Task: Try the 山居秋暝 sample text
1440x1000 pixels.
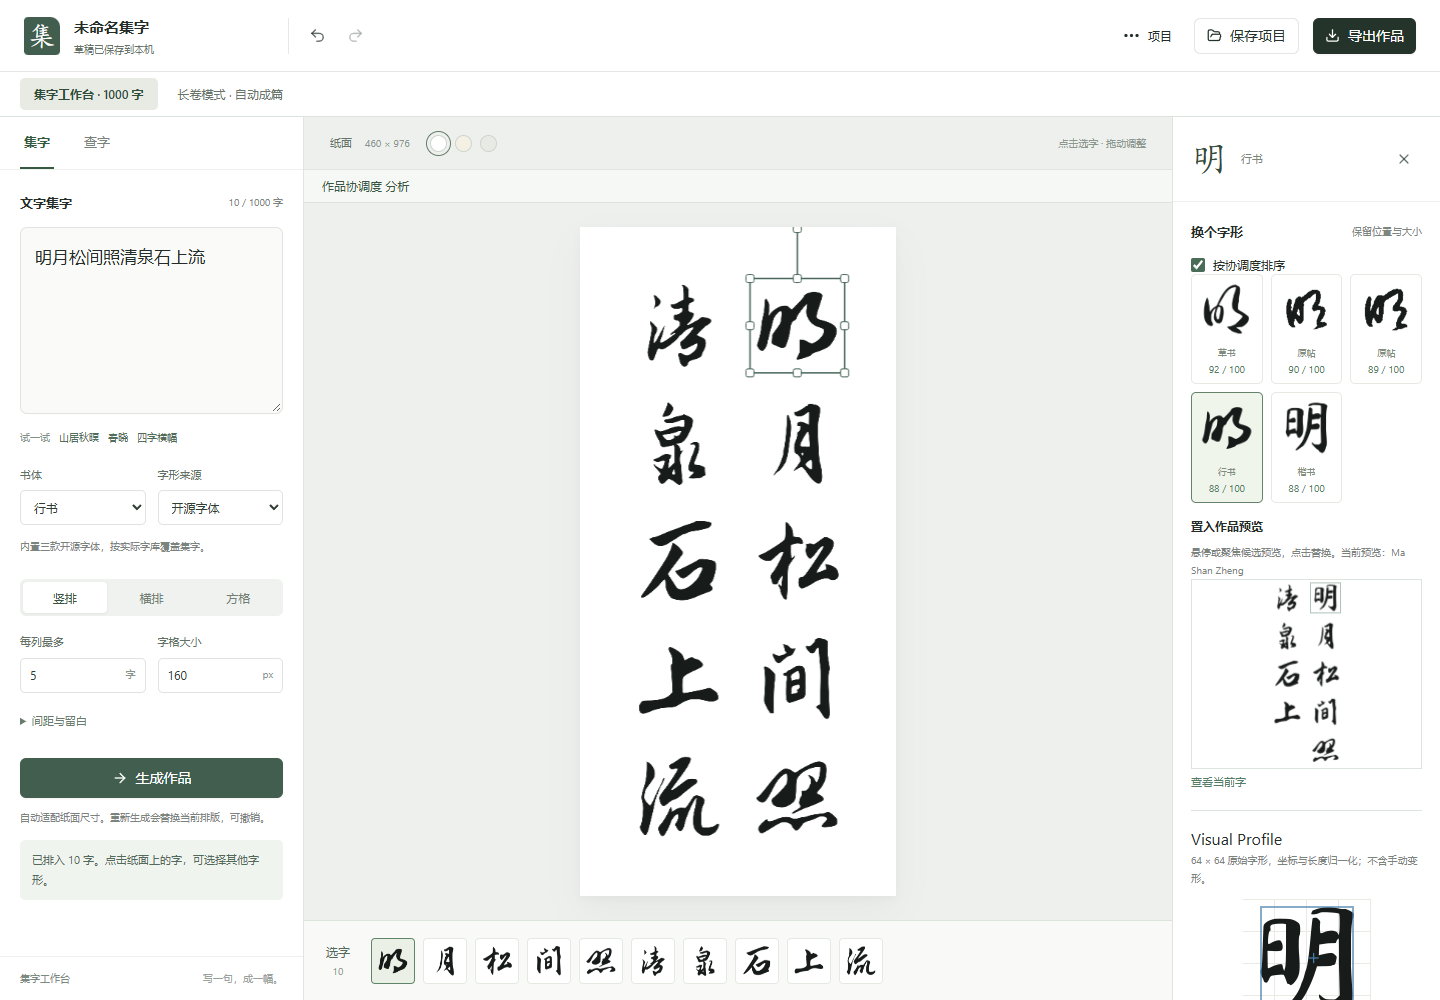Action: click(x=79, y=438)
